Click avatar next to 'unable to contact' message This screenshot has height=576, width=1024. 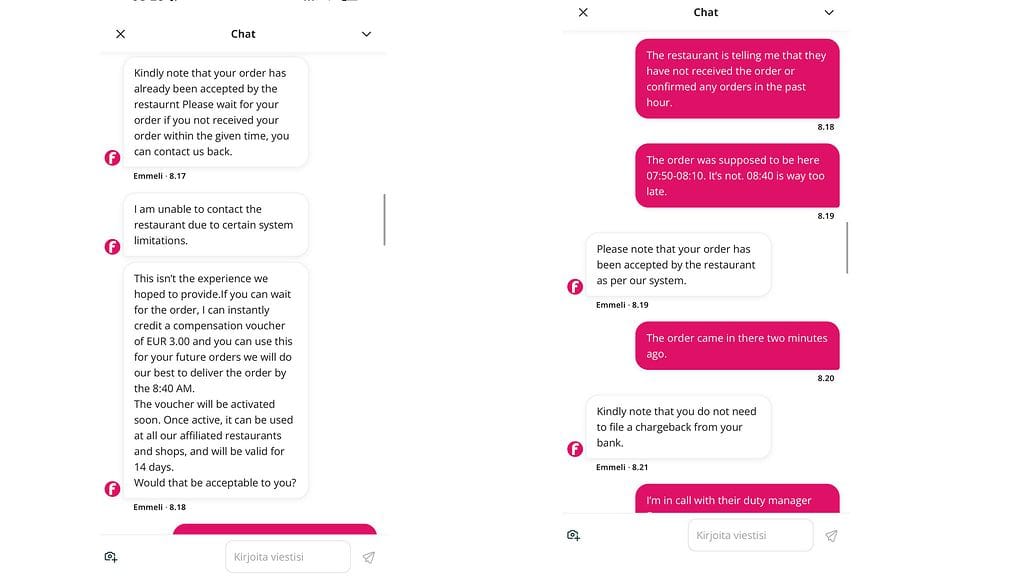pyautogui.click(x=112, y=247)
